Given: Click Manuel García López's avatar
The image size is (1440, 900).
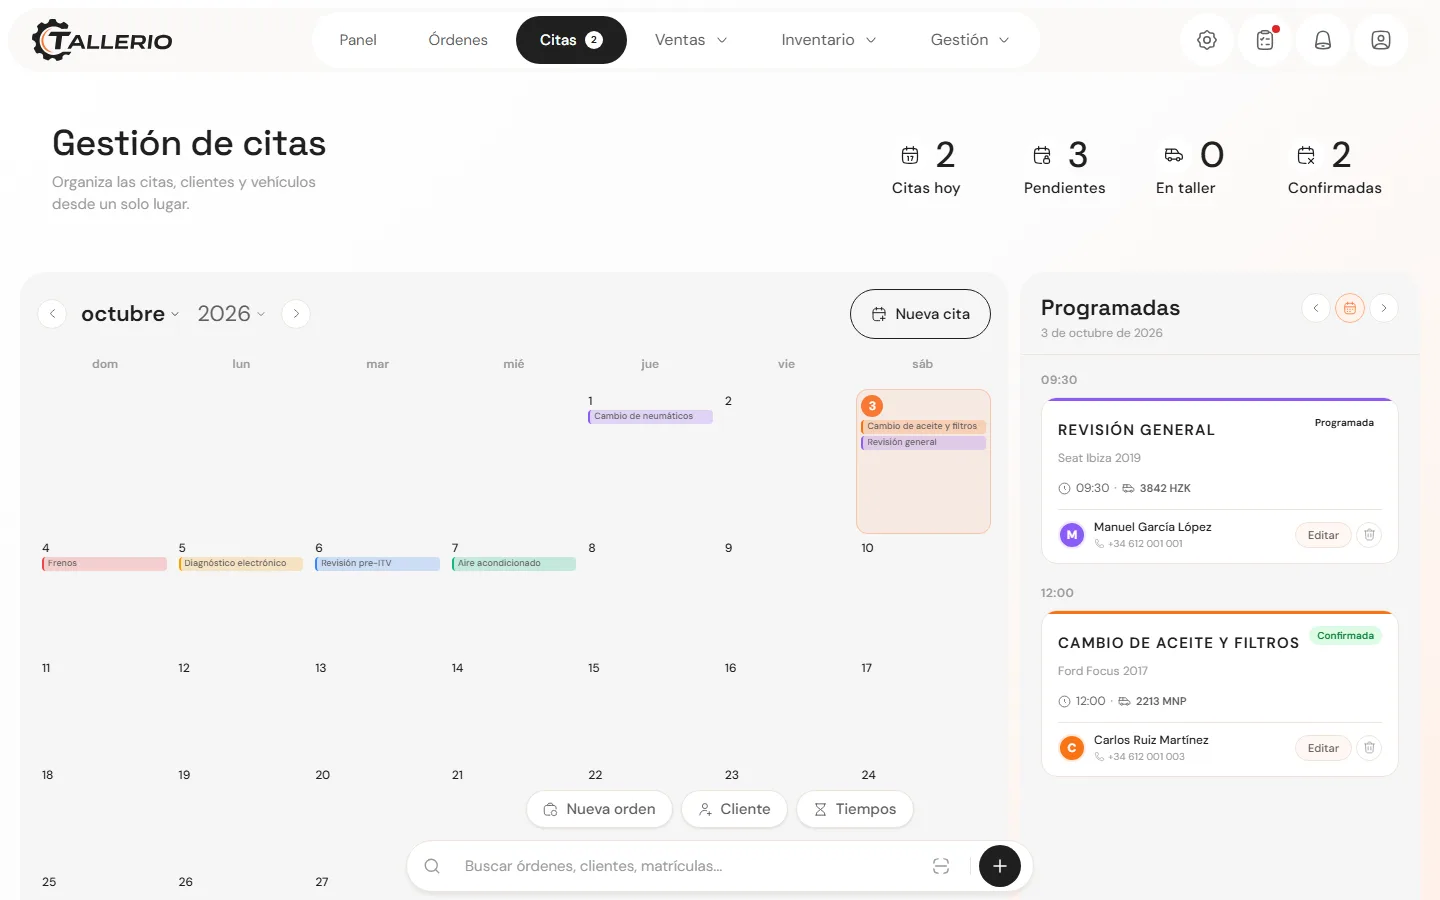Looking at the screenshot, I should (1072, 535).
